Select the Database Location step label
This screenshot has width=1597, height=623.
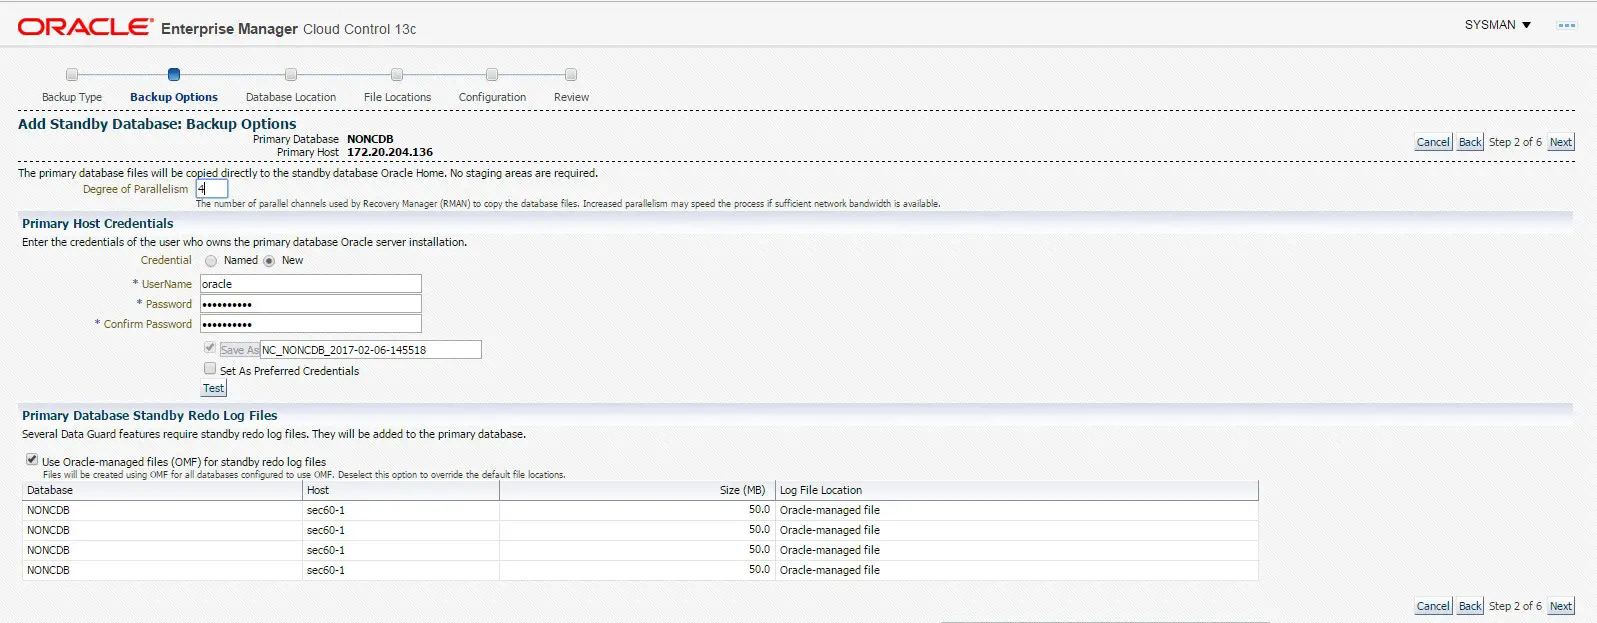[x=291, y=97]
